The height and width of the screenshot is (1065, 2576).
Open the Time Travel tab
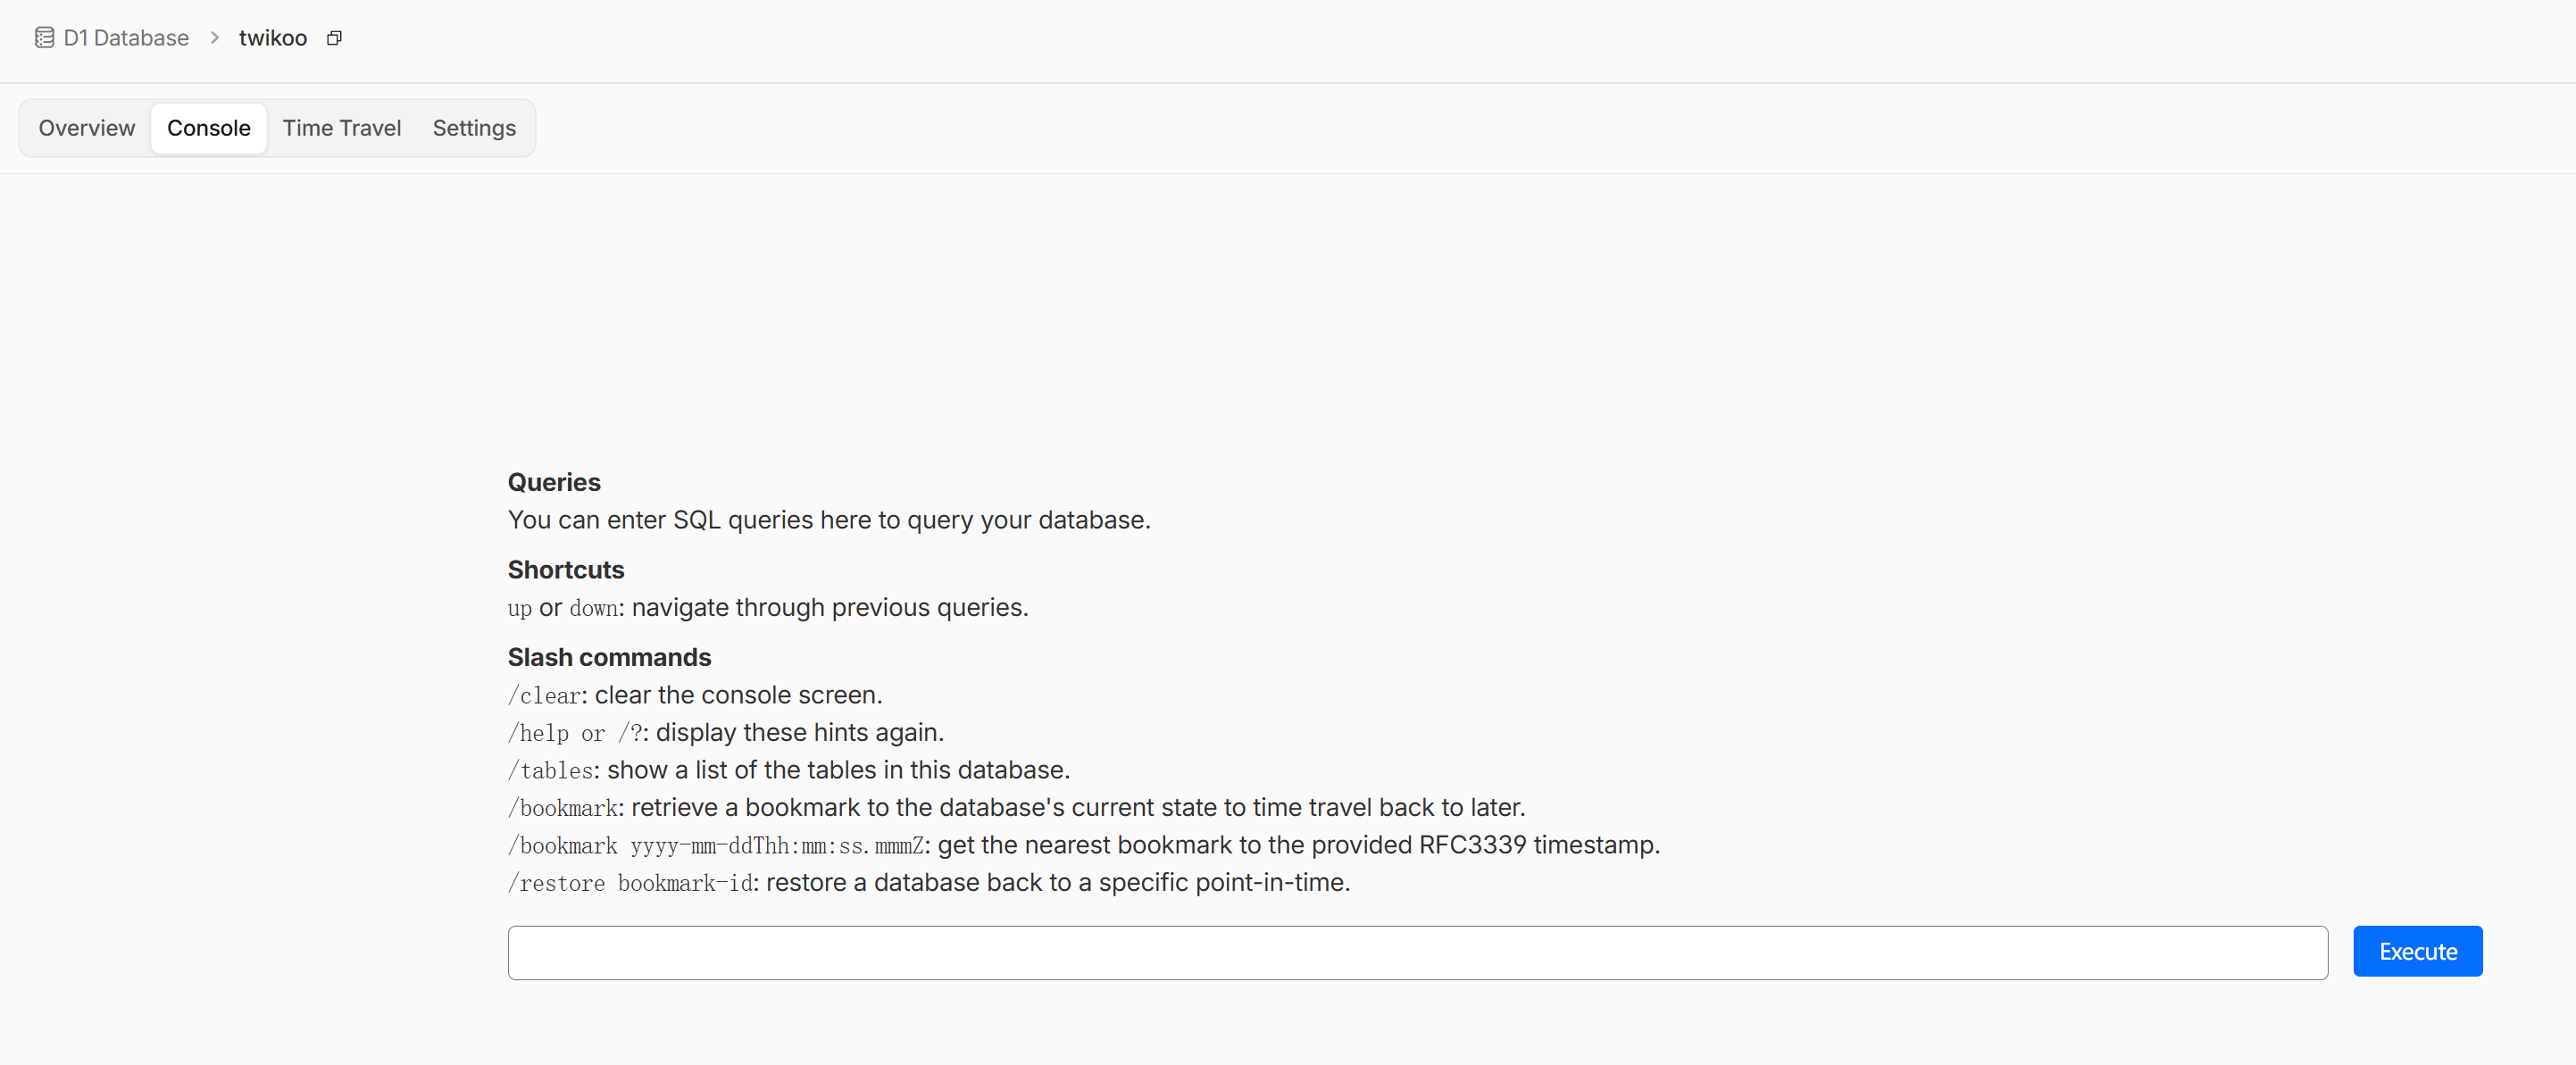(x=341, y=128)
